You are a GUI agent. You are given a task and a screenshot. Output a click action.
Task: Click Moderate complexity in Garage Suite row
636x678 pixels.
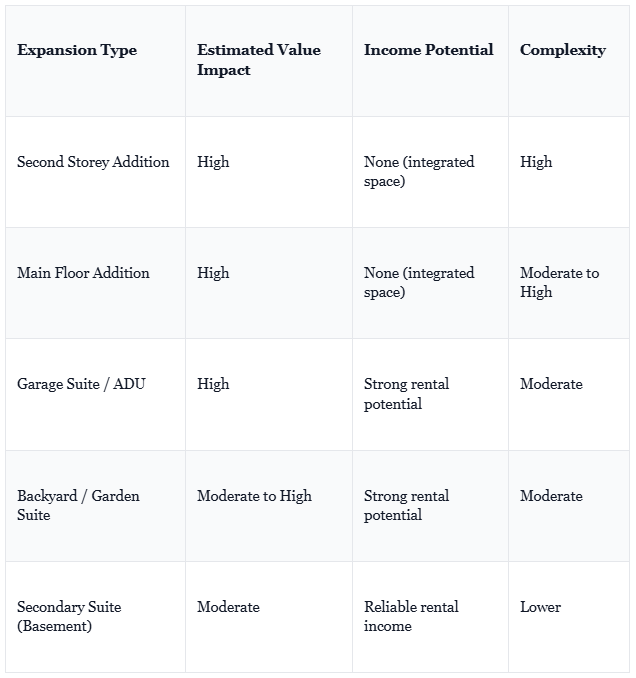(x=551, y=384)
